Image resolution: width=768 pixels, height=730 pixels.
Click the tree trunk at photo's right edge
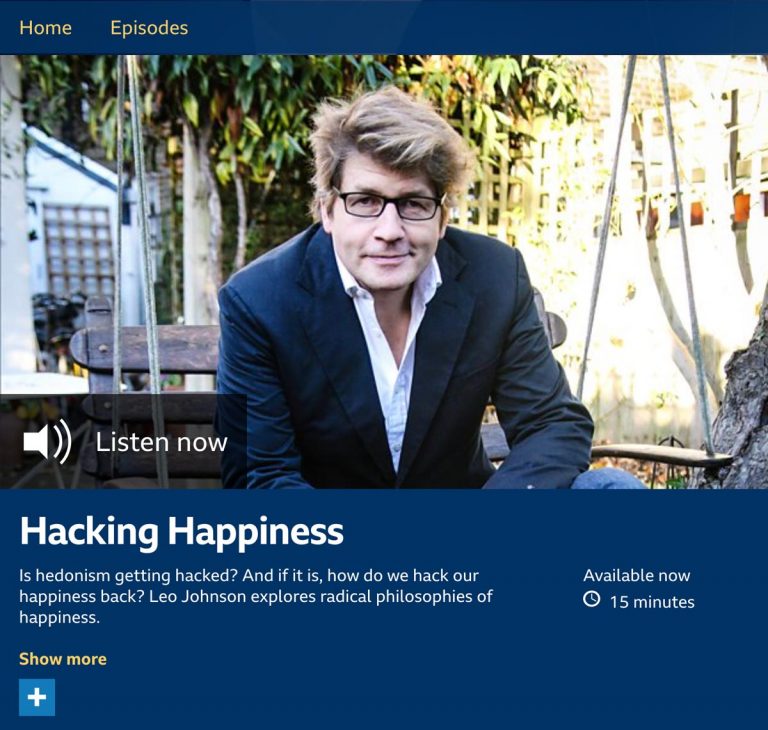click(x=743, y=416)
